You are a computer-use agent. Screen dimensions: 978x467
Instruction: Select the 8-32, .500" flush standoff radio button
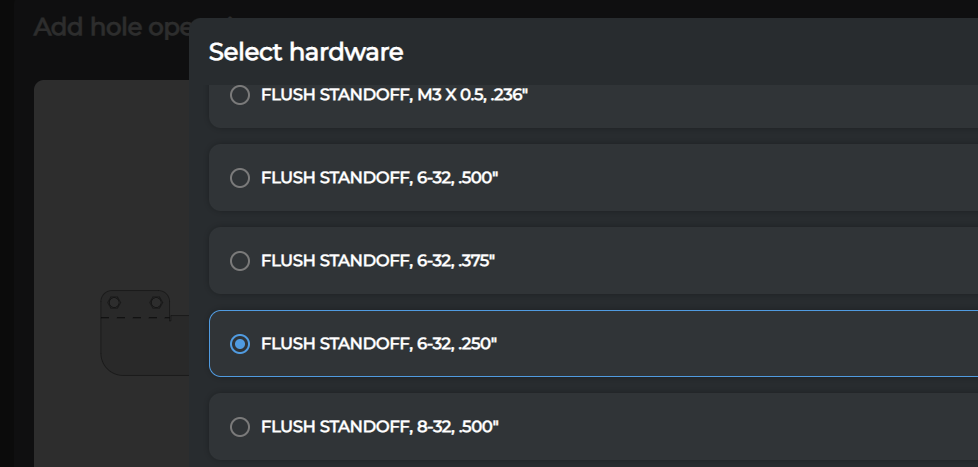pos(240,427)
